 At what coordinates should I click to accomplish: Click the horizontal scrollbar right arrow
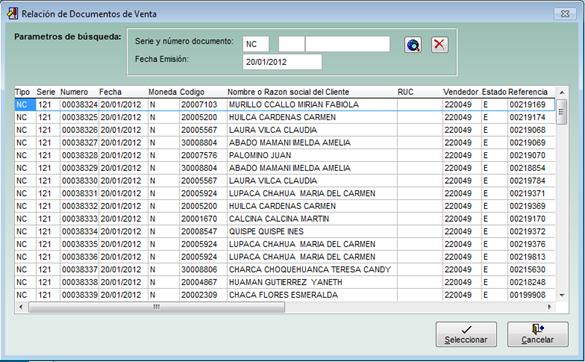click(x=549, y=307)
